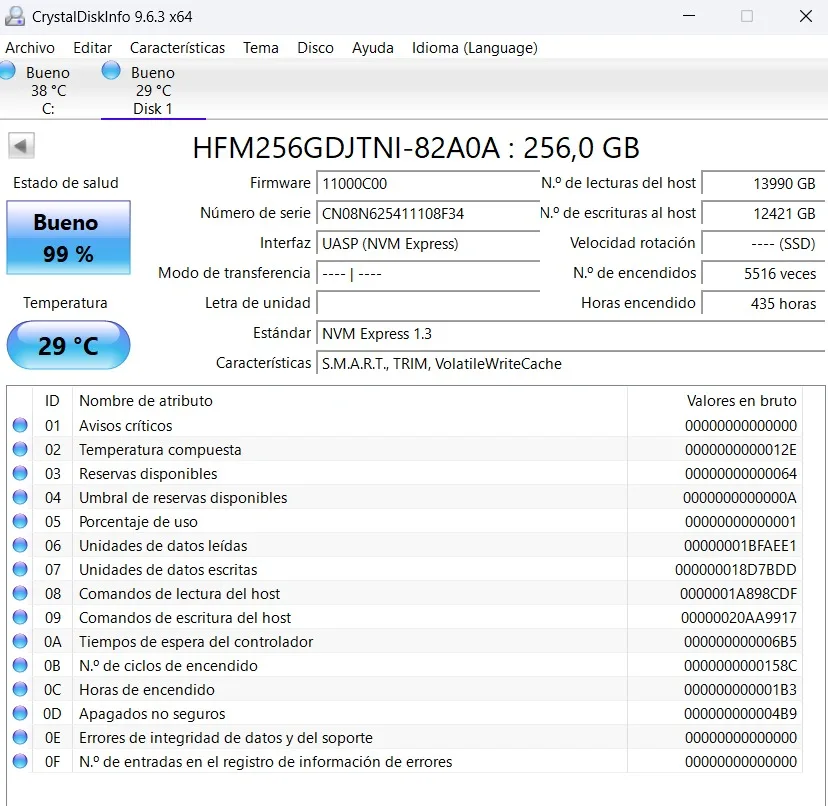Open the Ayuda menu
Viewport: 828px width, 806px height.
(x=373, y=48)
